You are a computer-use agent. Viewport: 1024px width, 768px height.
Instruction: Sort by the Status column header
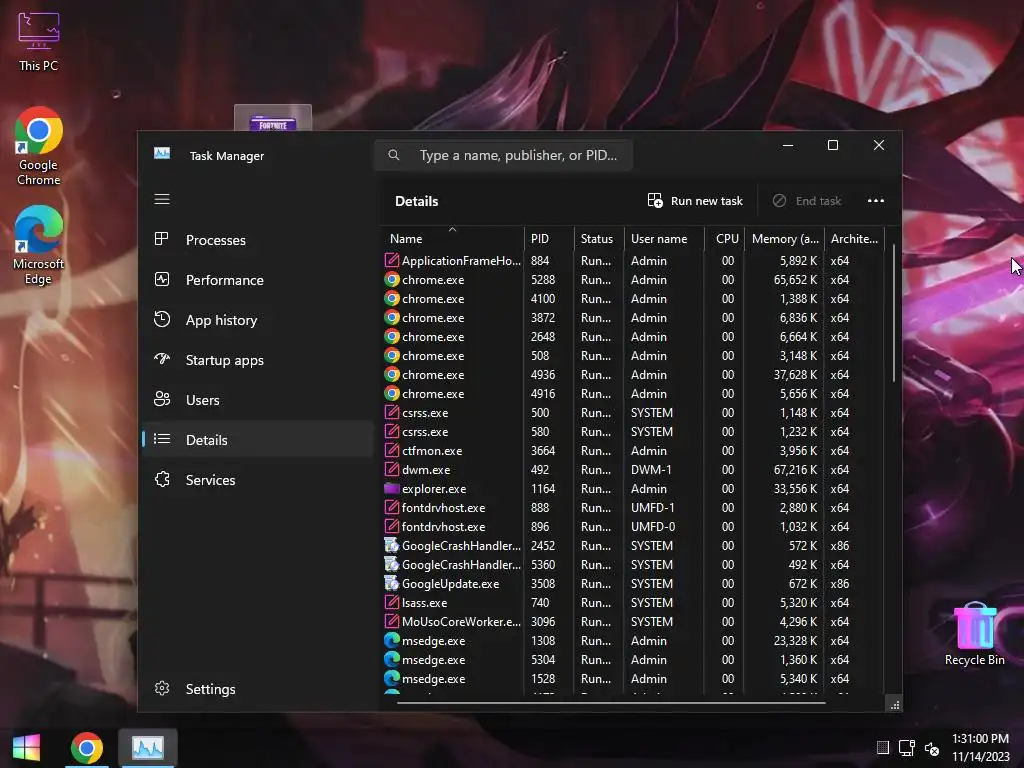tap(600, 238)
